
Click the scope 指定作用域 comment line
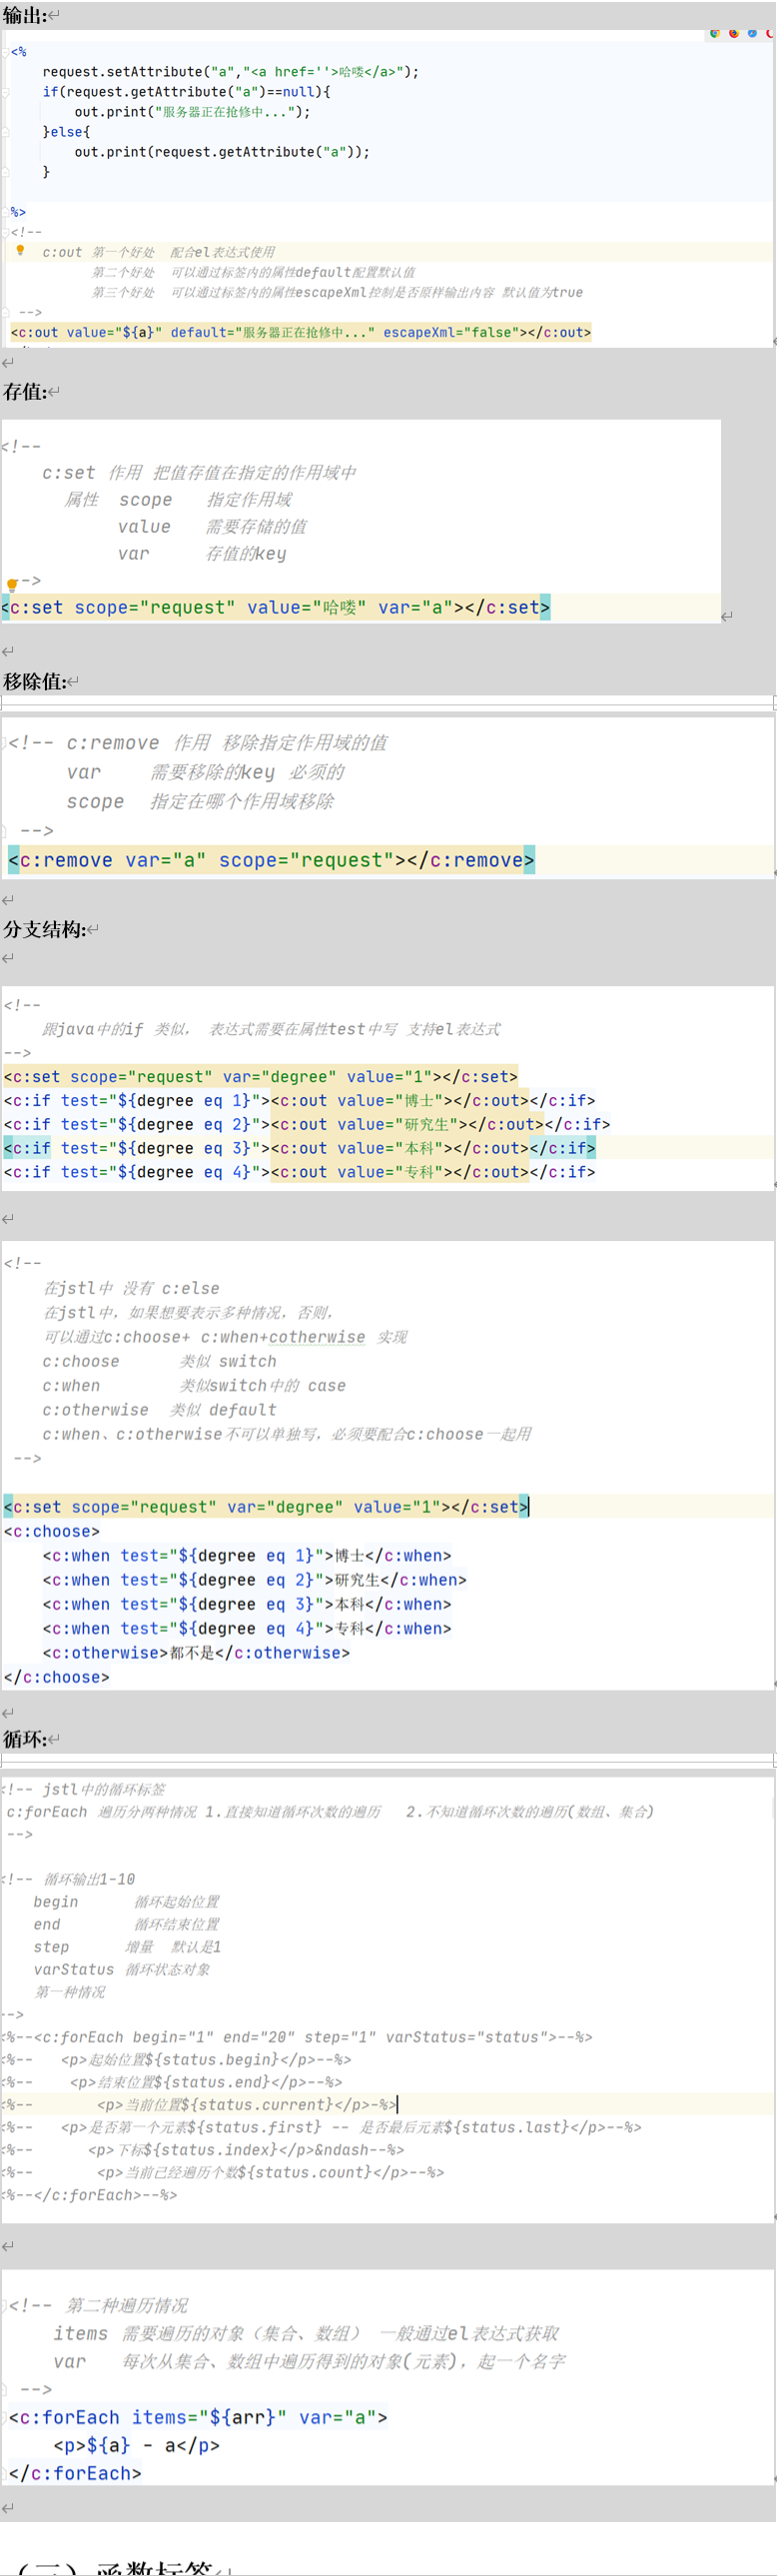click(x=179, y=499)
